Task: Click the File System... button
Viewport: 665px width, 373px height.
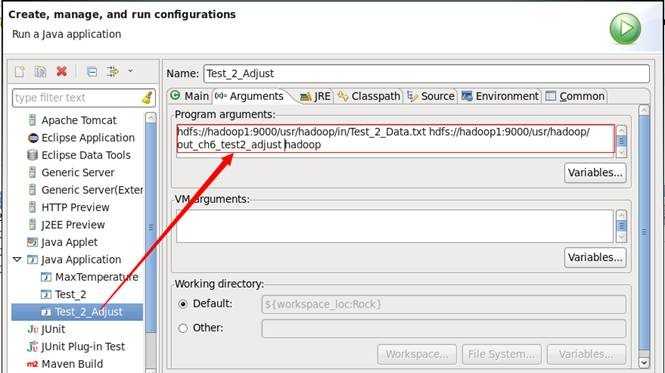Action: (x=502, y=354)
